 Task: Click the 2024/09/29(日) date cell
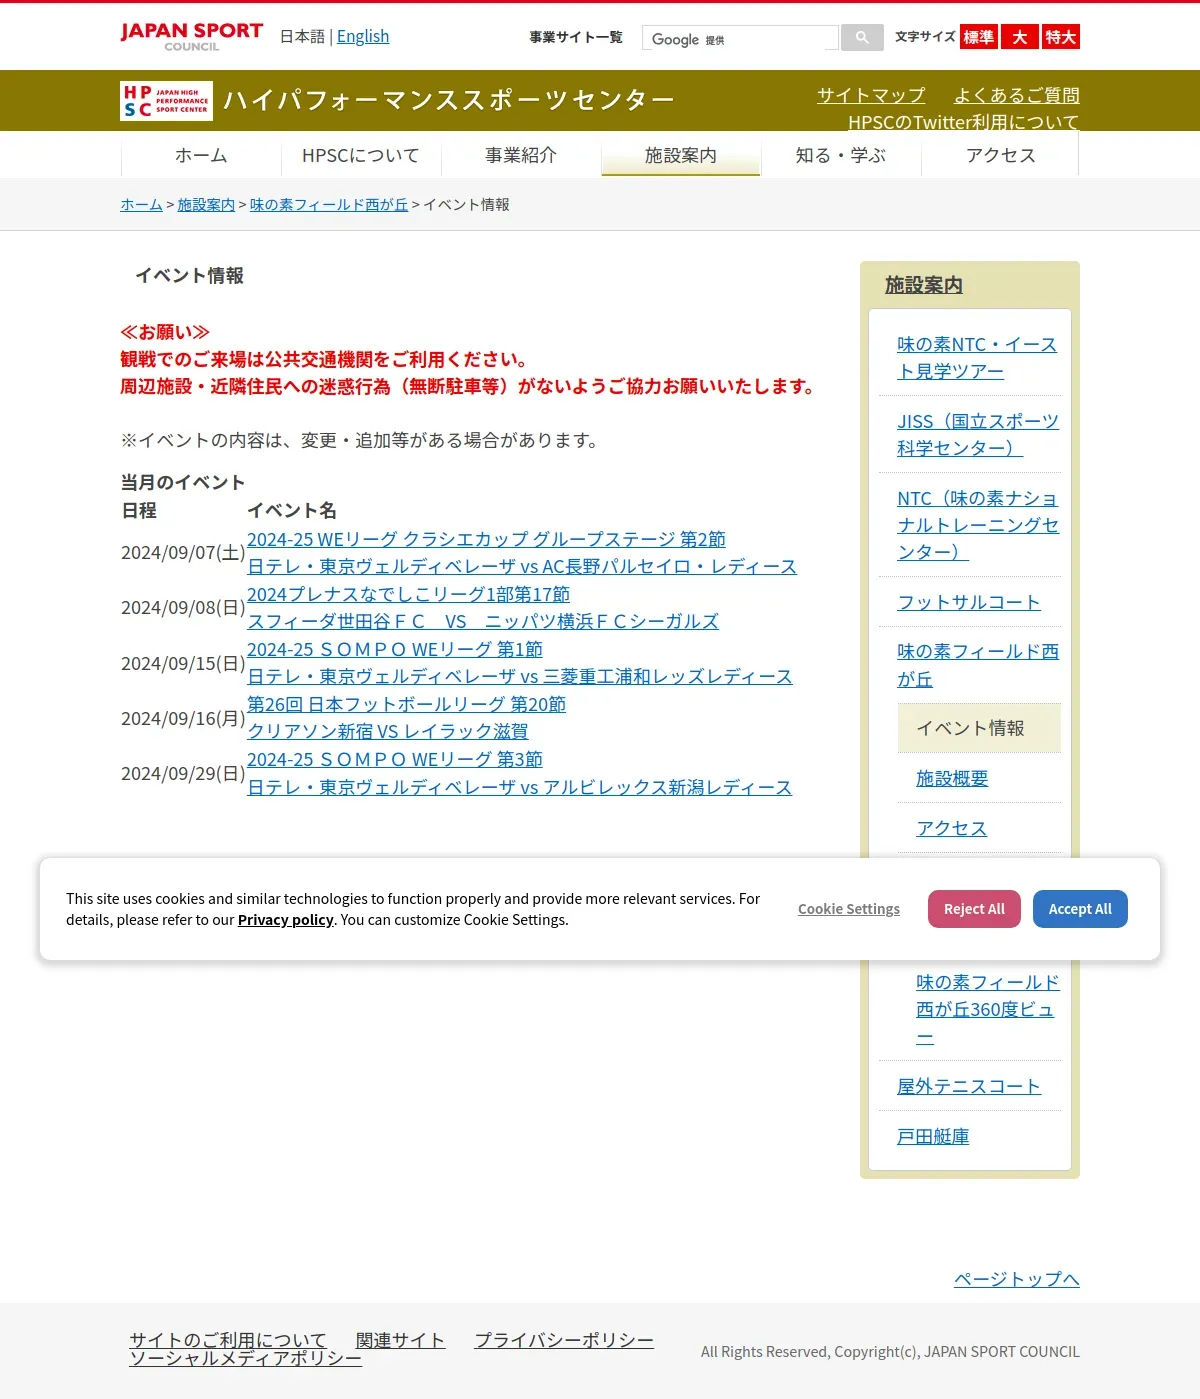tap(183, 773)
